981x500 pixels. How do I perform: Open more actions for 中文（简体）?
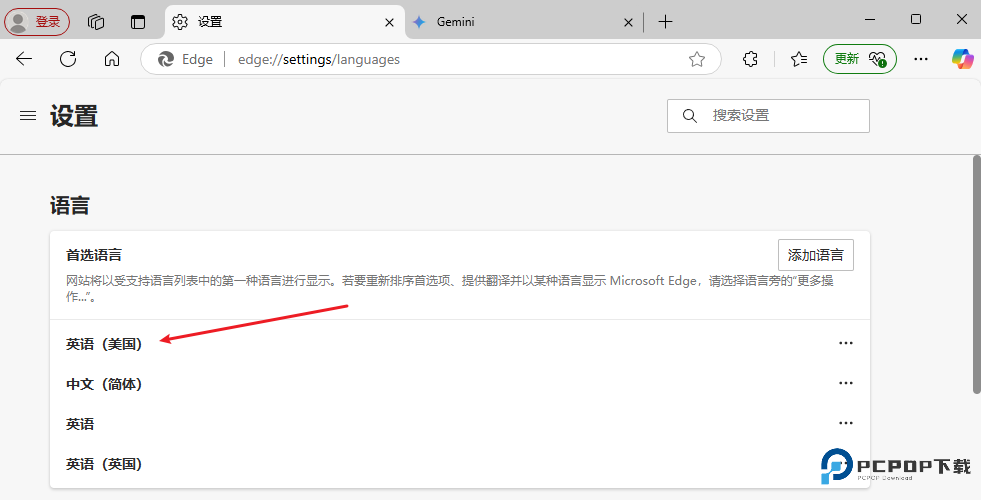(846, 383)
